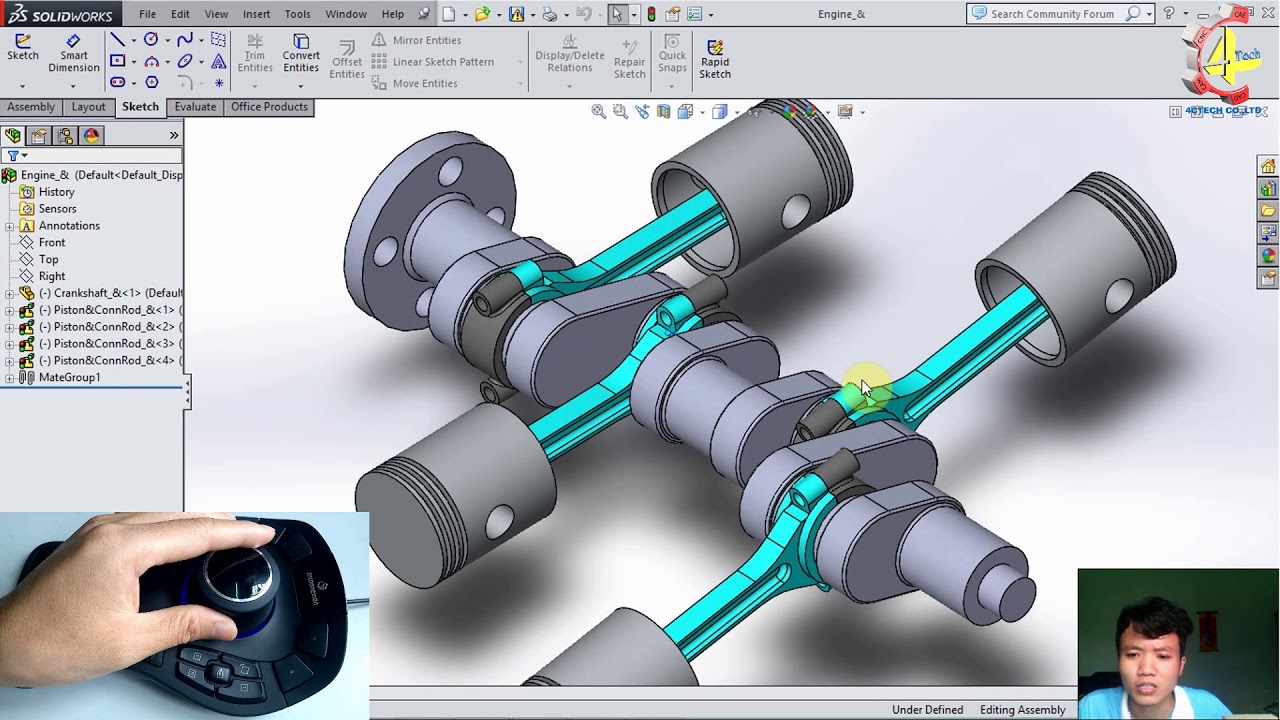Expand the Annotations tree node

[9, 226]
